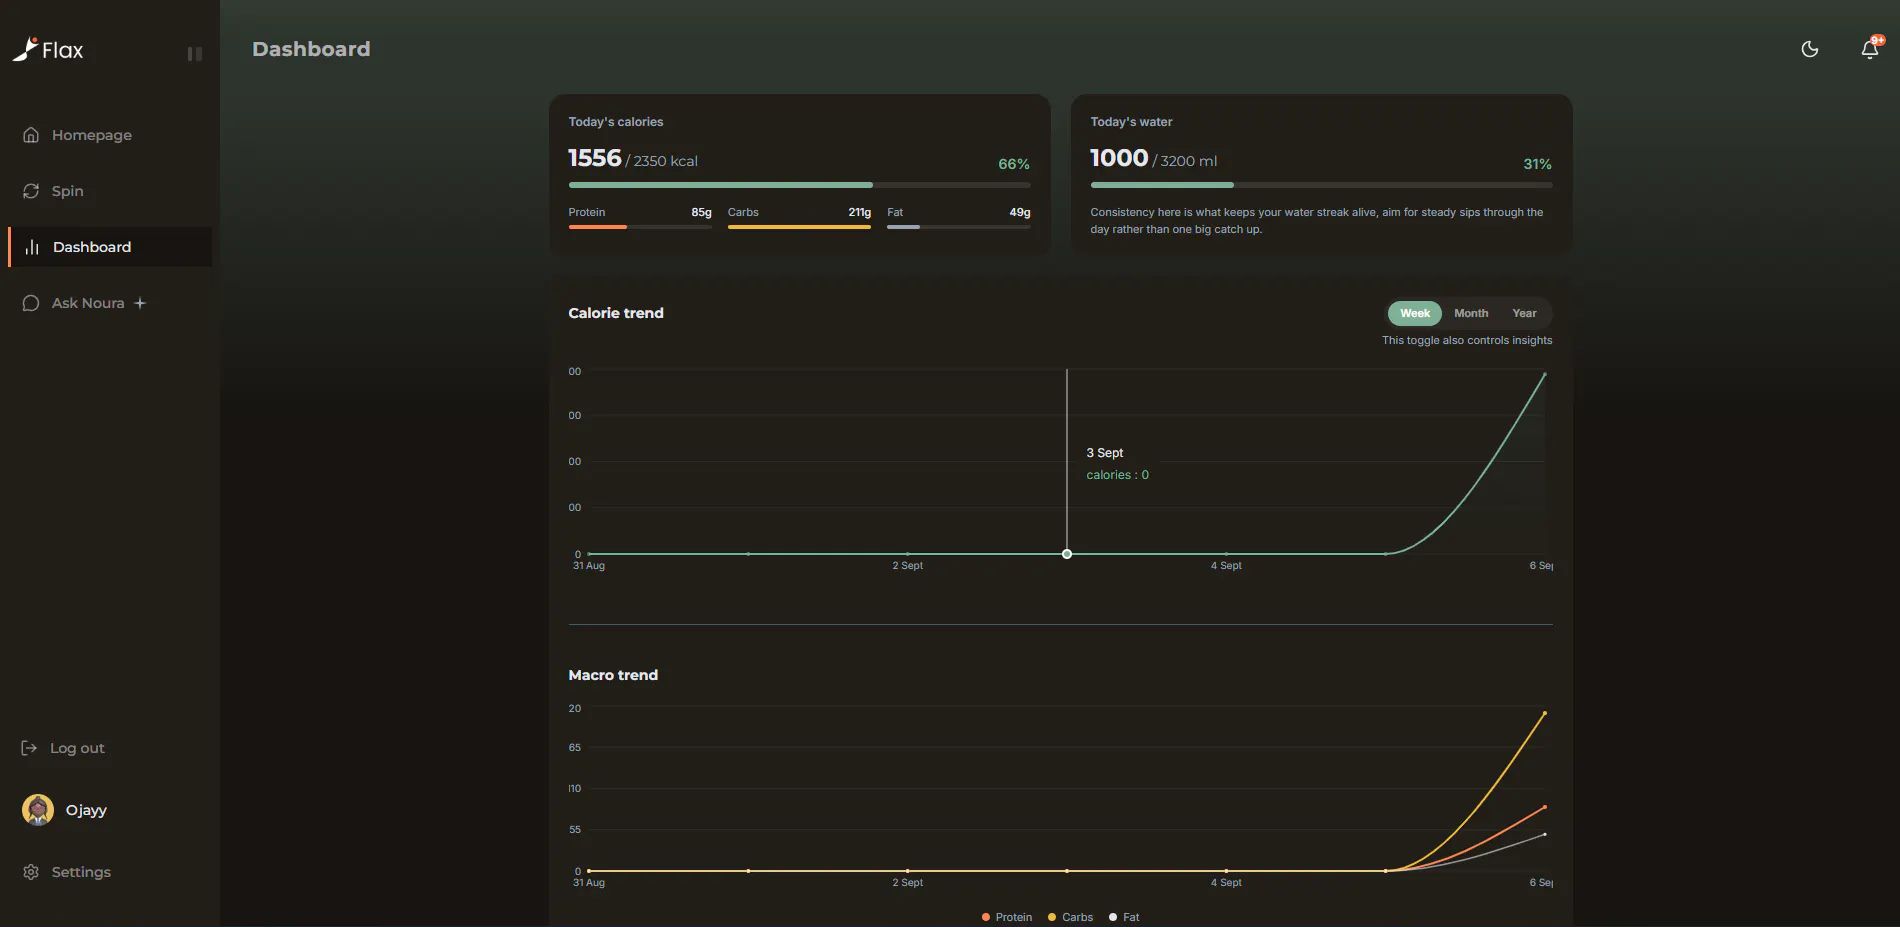Click the Settings gear icon
1900x927 pixels.
[31, 872]
